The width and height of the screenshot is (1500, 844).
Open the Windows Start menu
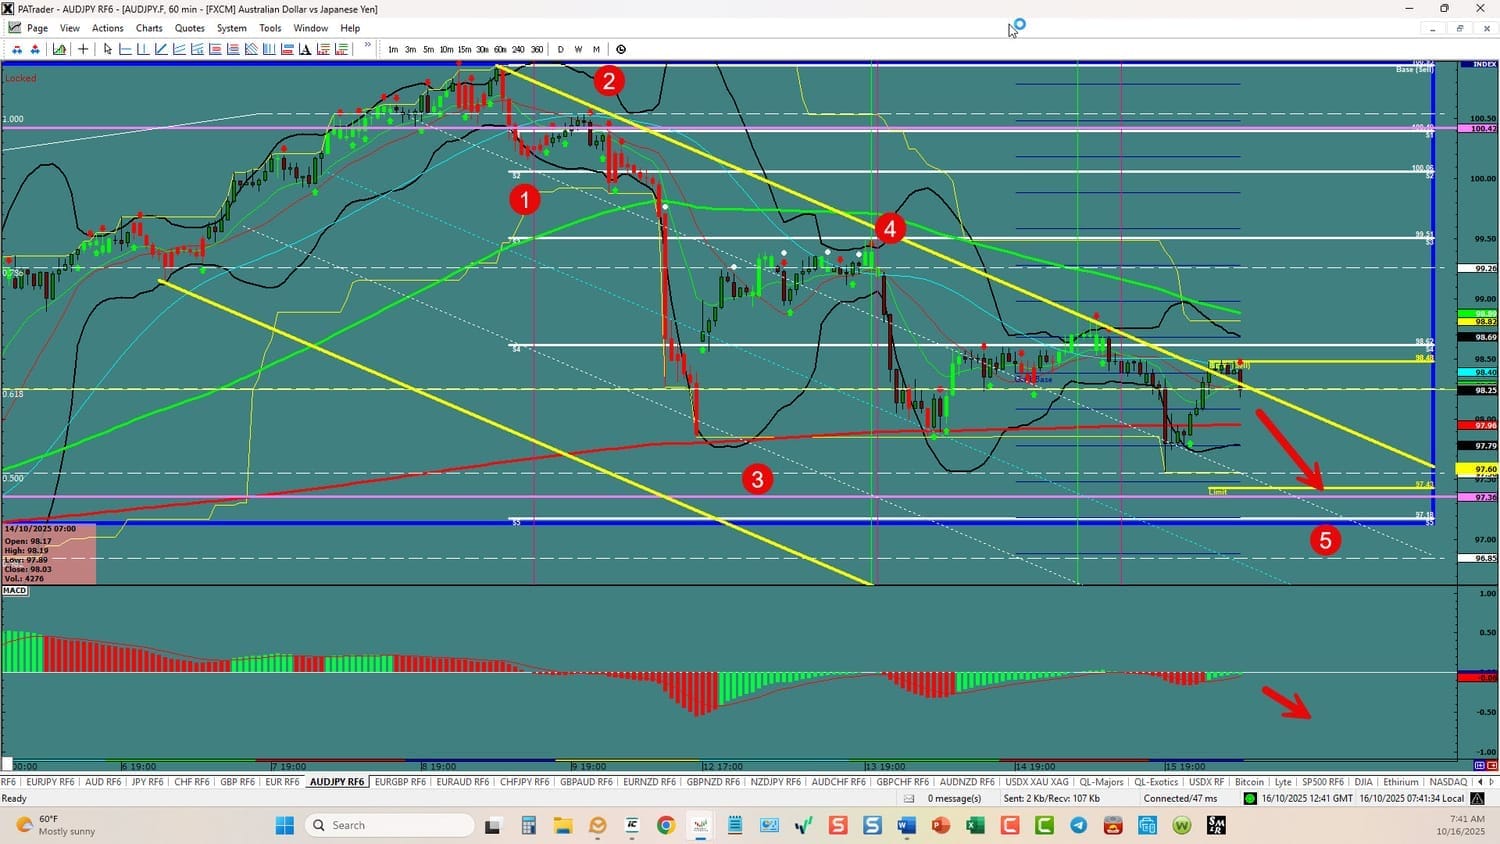[x=284, y=825]
